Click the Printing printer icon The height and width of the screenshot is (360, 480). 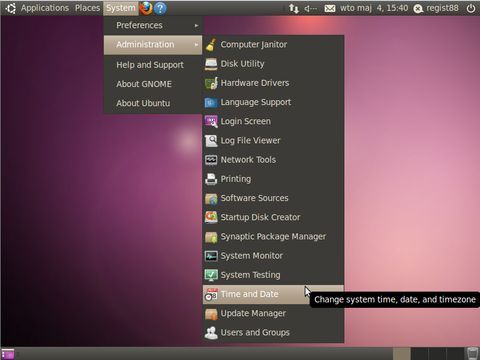pyautogui.click(x=211, y=179)
